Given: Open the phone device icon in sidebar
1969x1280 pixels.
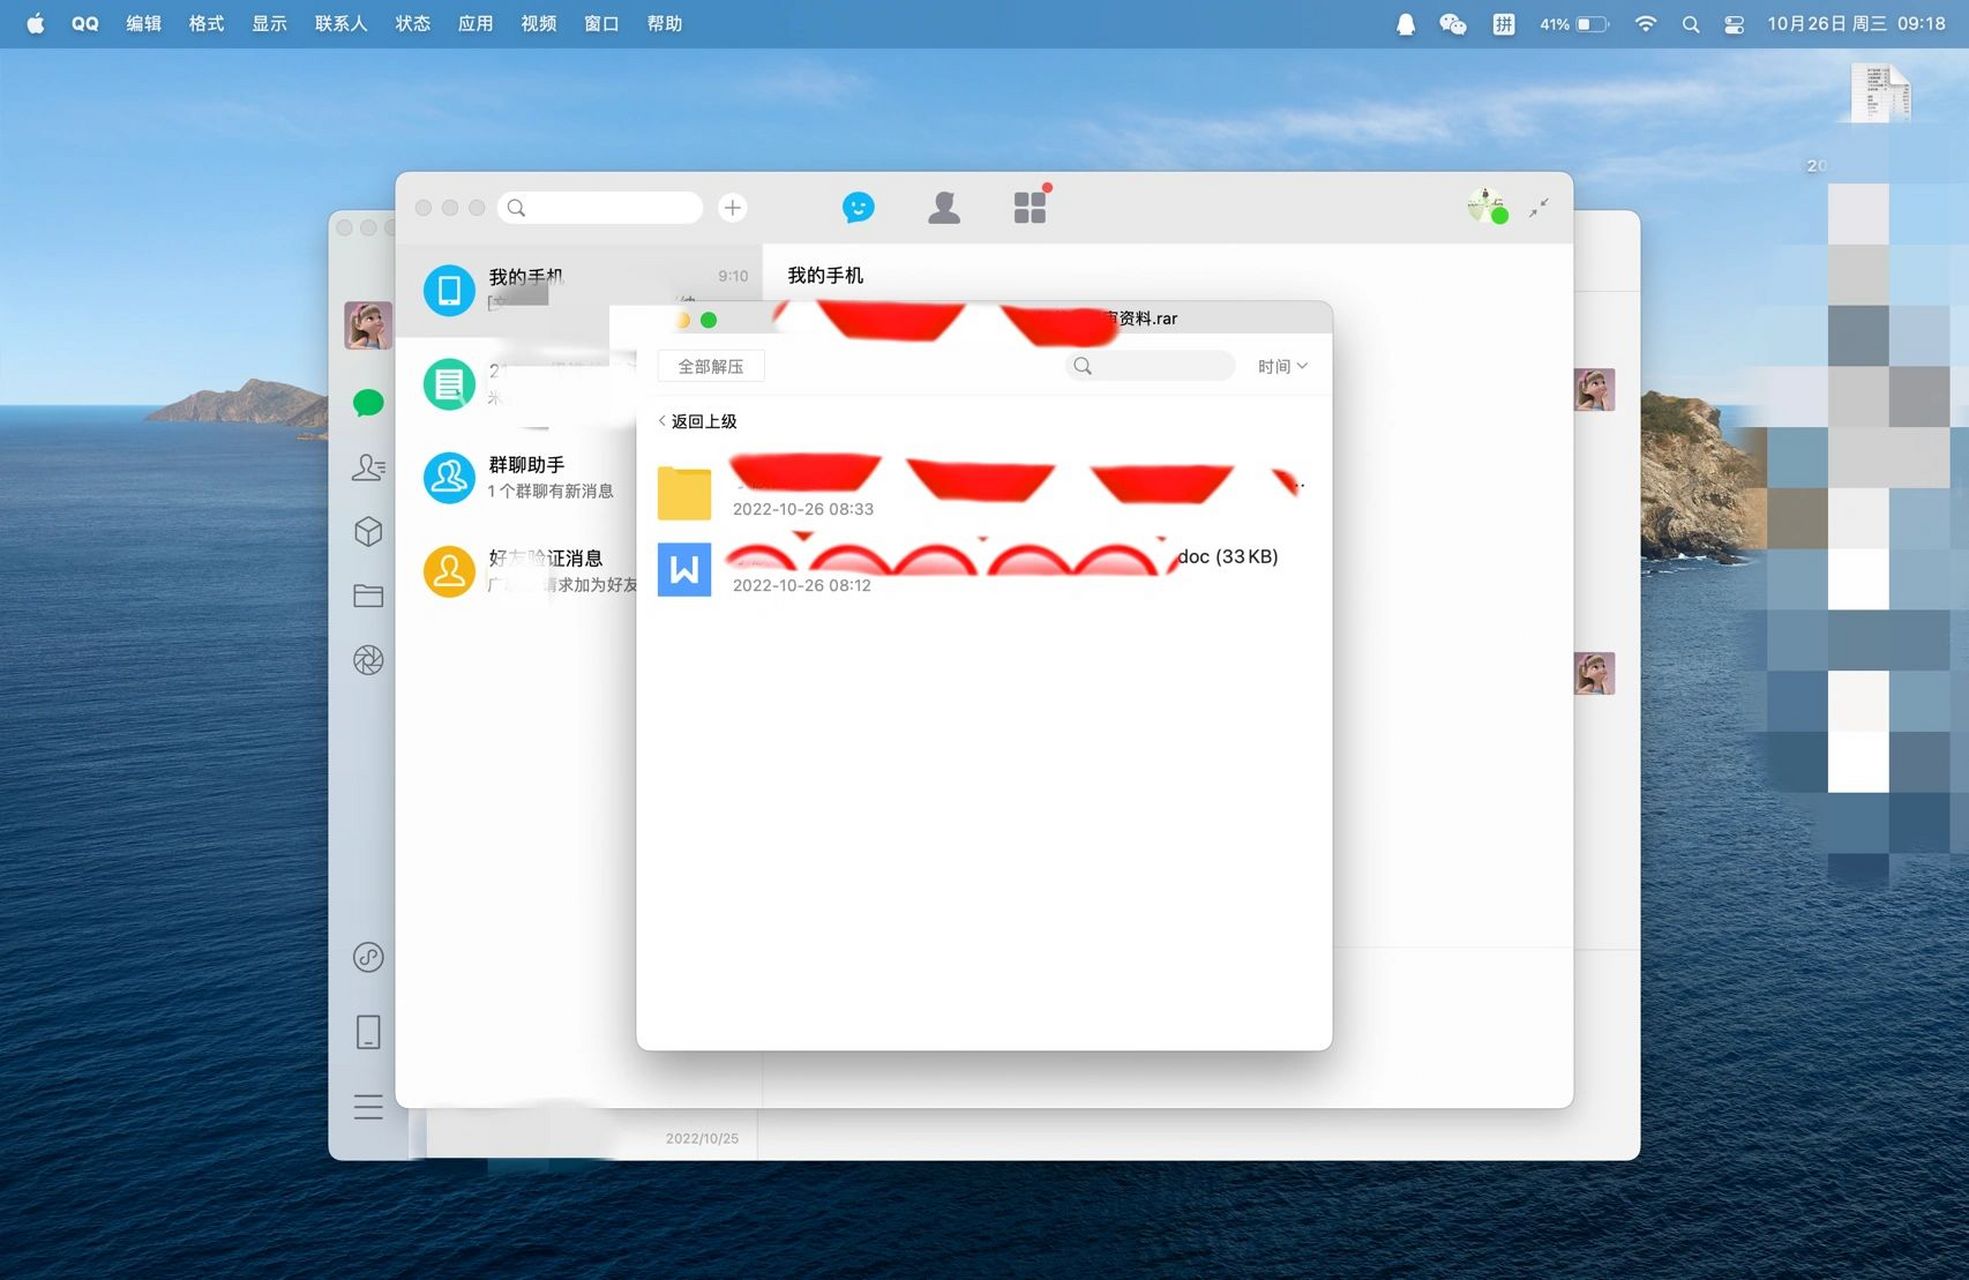Looking at the screenshot, I should [x=368, y=1031].
